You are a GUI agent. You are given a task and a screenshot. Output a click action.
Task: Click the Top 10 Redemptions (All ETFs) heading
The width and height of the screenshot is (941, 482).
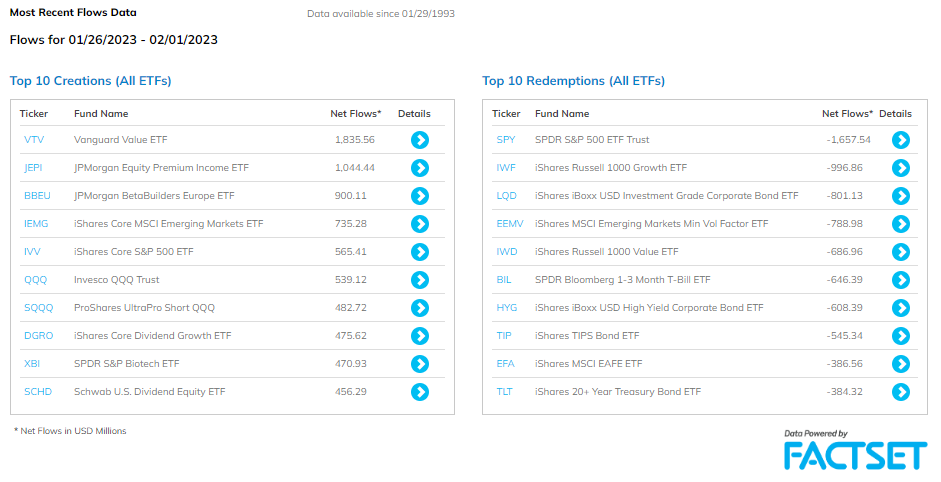[x=574, y=81]
